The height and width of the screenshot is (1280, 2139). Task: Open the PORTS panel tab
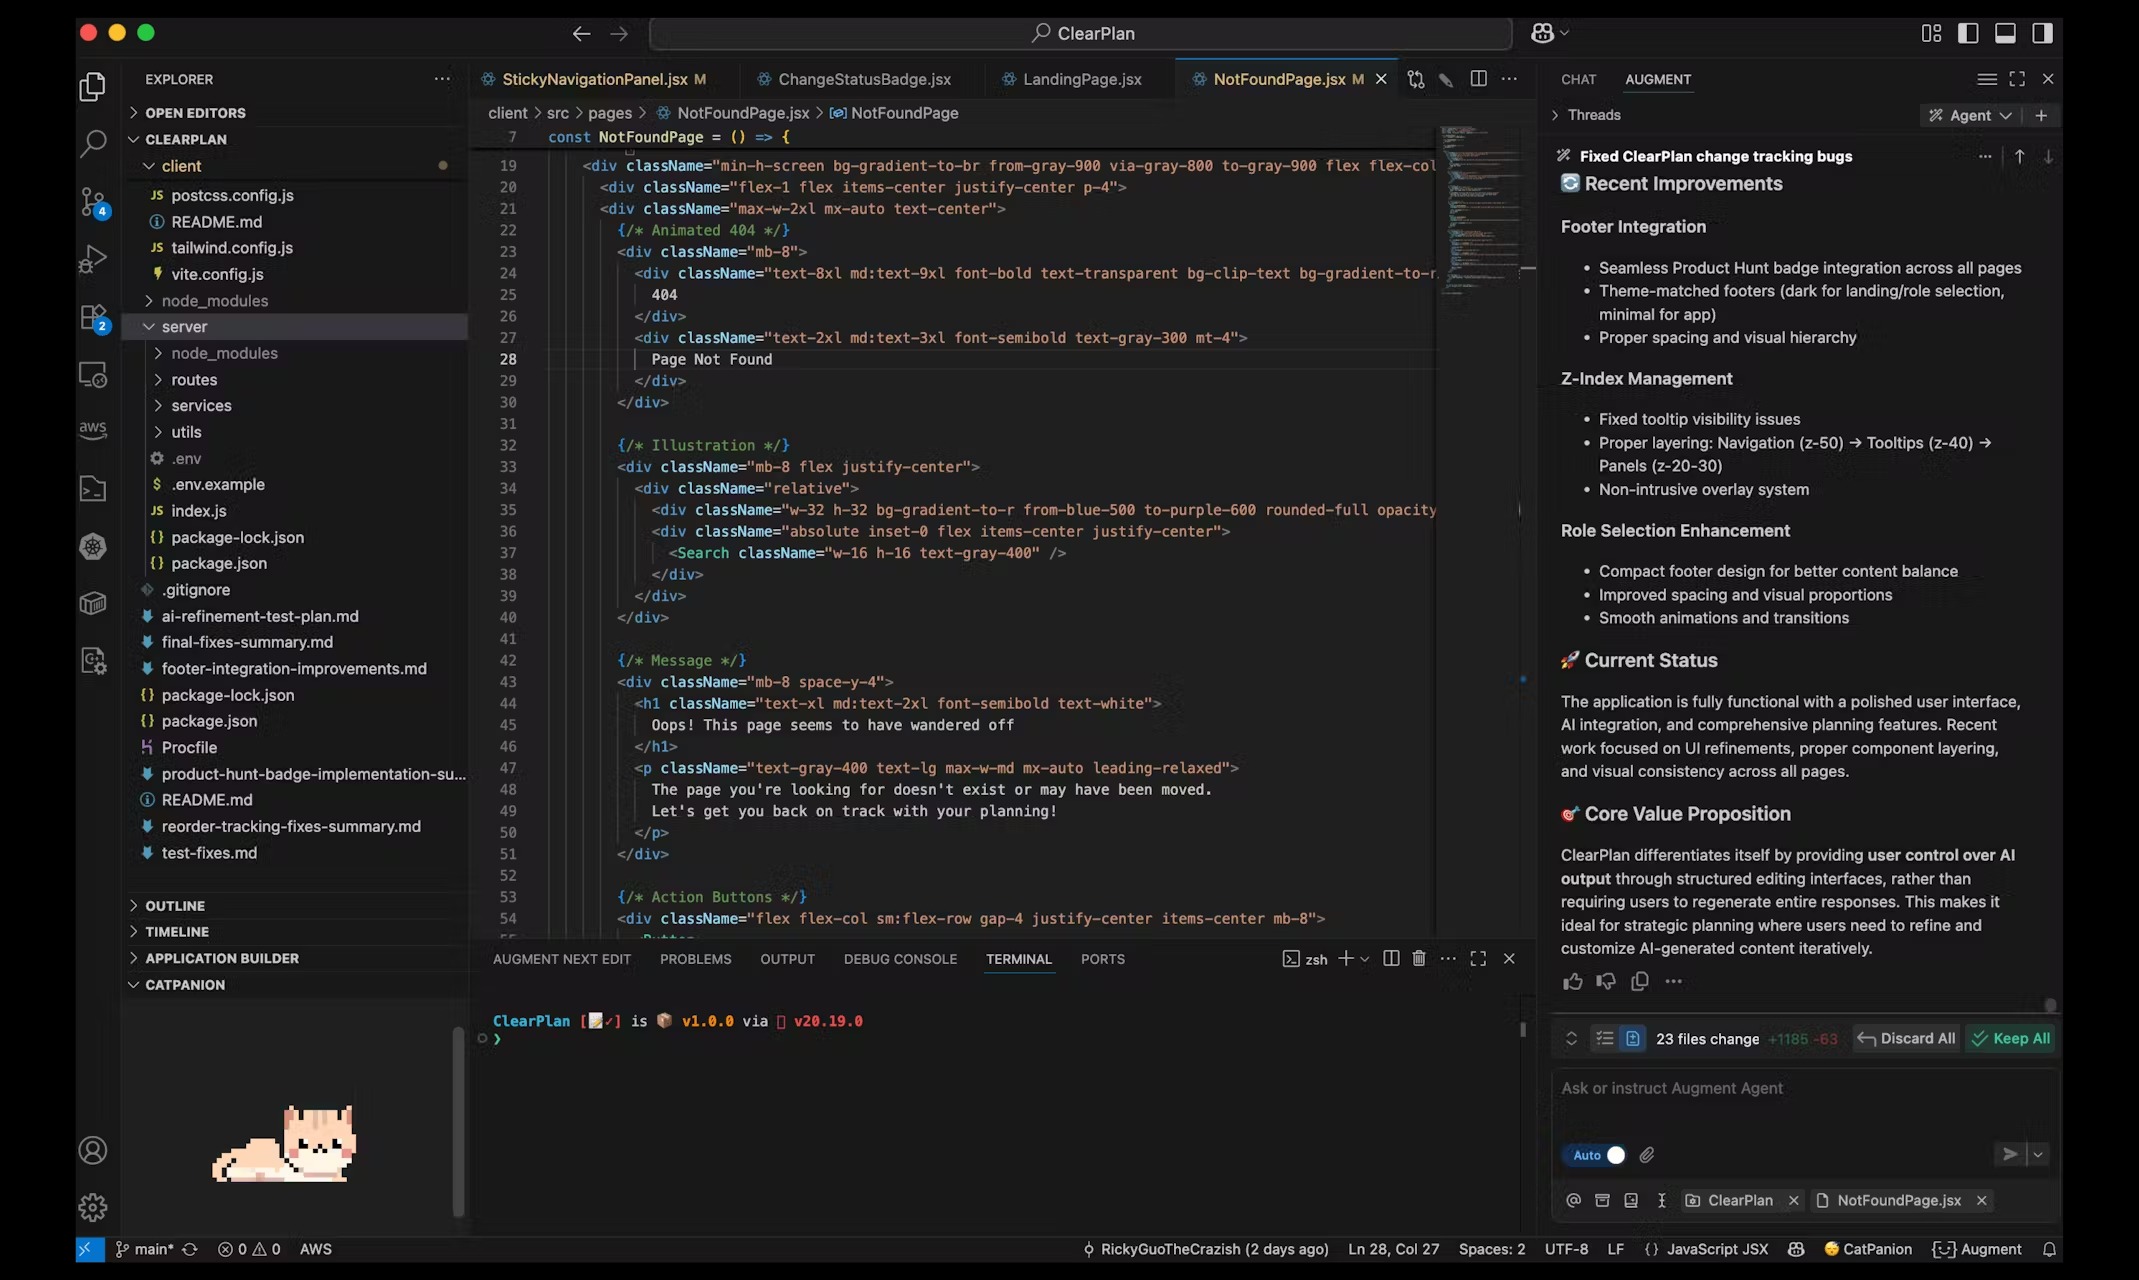1102,959
